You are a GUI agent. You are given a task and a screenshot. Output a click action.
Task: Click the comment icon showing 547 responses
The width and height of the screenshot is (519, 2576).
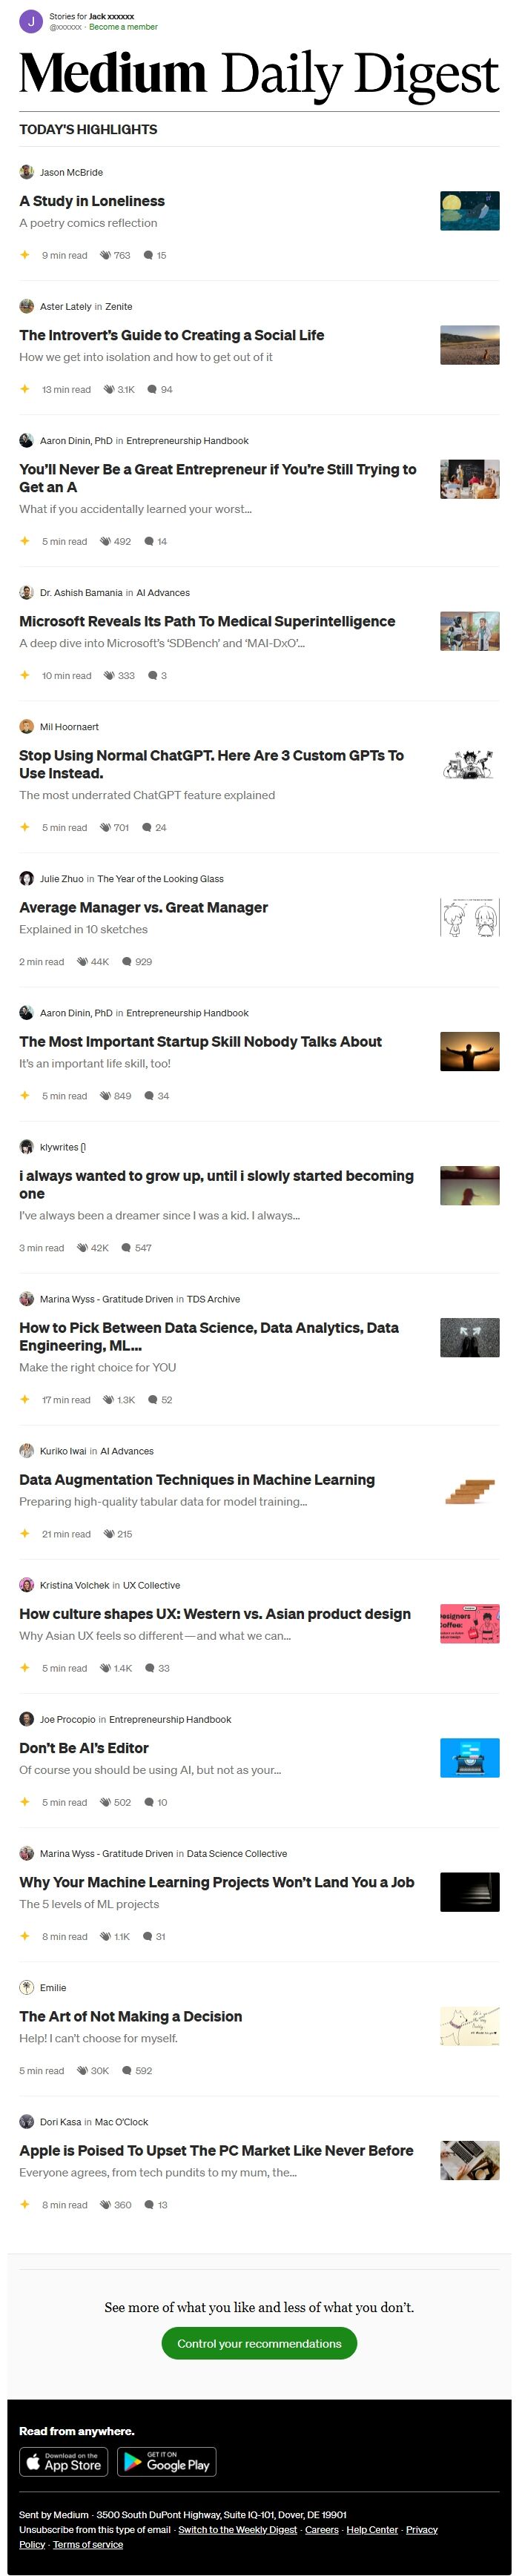coord(127,1248)
